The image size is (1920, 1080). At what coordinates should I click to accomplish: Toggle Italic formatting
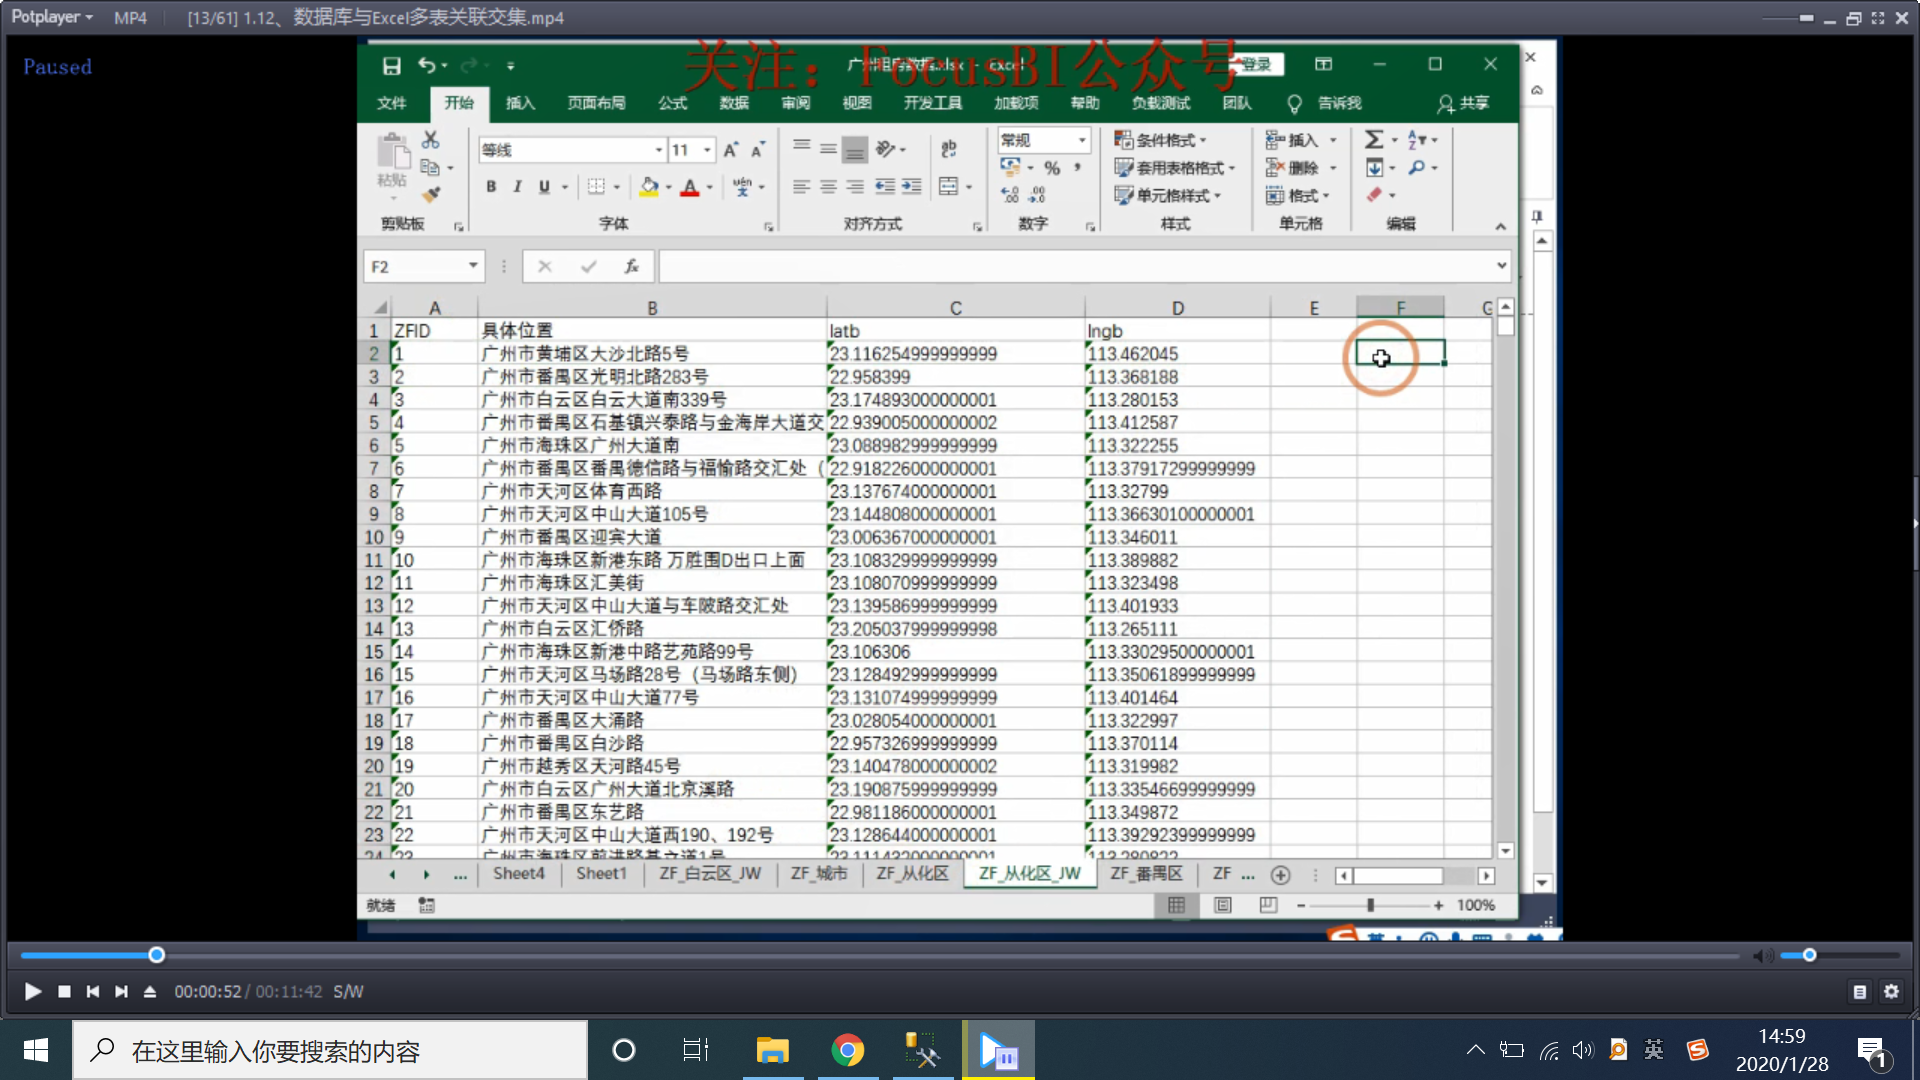(x=517, y=186)
